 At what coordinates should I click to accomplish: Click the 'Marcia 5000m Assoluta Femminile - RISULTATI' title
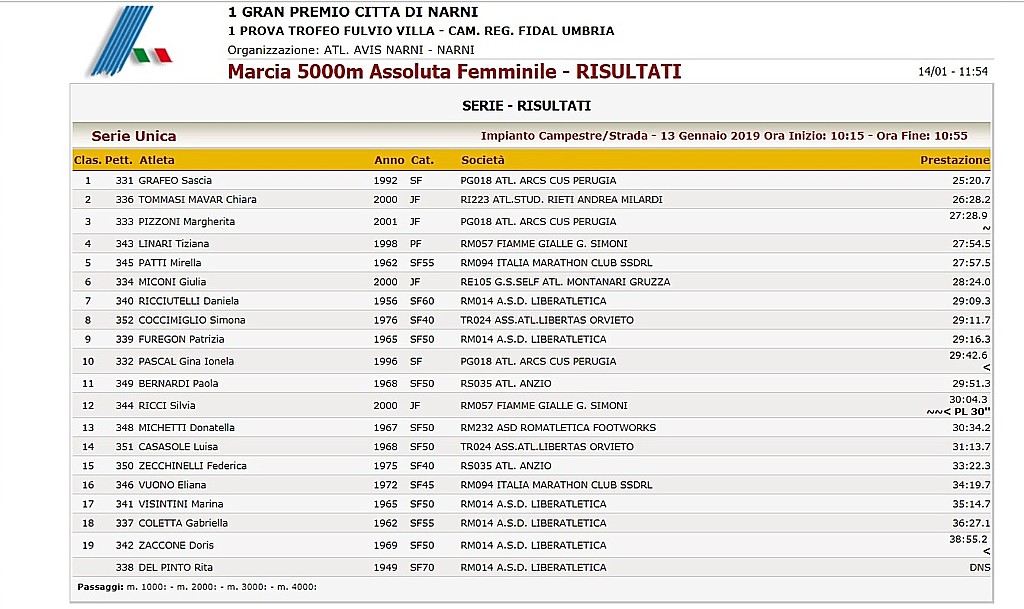(x=455, y=71)
